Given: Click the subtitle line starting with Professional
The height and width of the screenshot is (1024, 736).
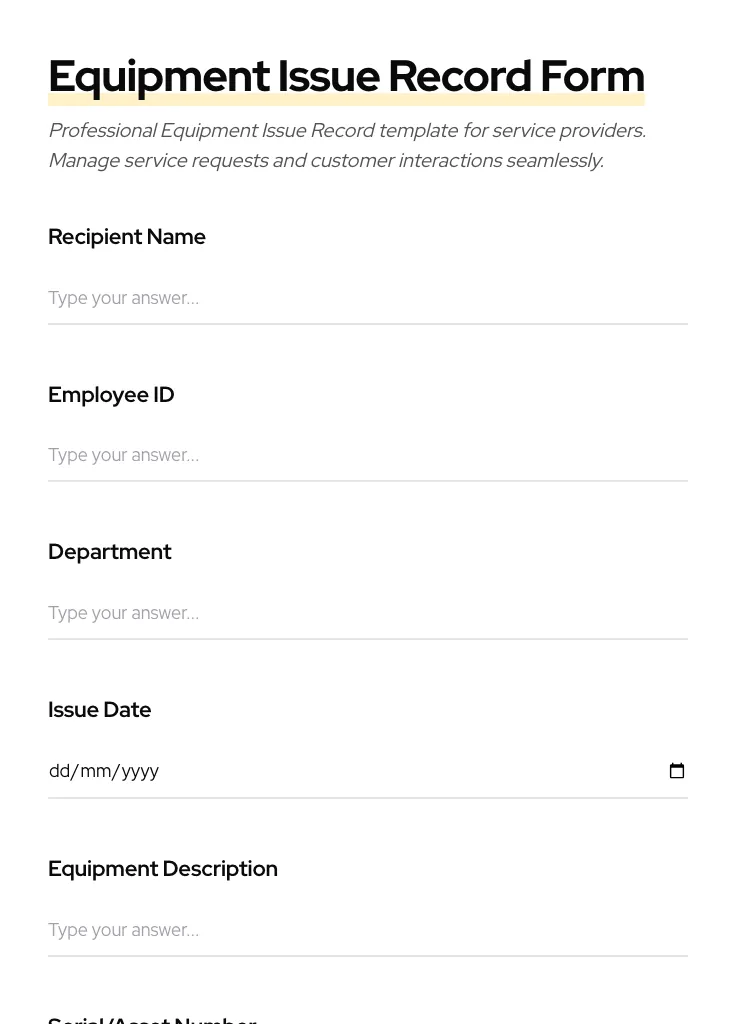Looking at the screenshot, I should coord(347,131).
